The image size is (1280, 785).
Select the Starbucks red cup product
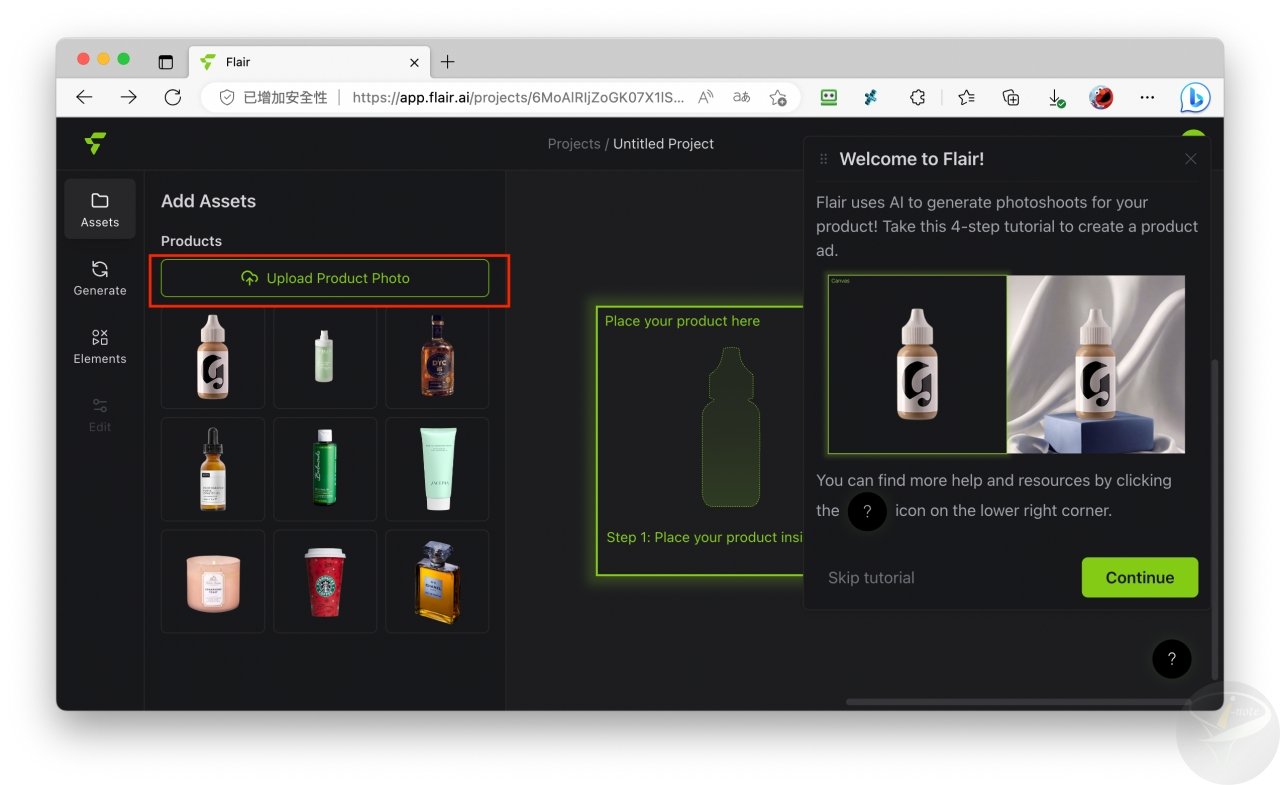click(x=325, y=581)
